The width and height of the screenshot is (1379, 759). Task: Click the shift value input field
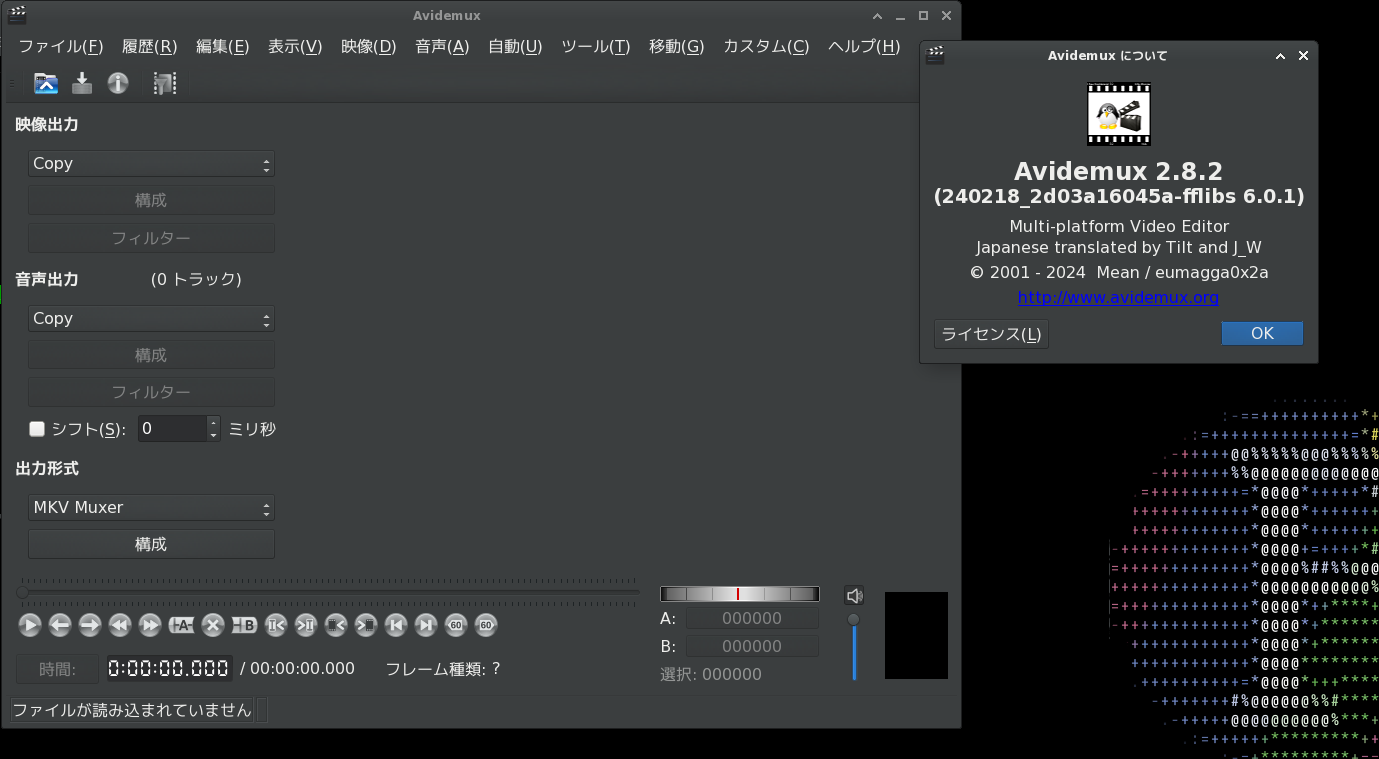pyautogui.click(x=172, y=429)
